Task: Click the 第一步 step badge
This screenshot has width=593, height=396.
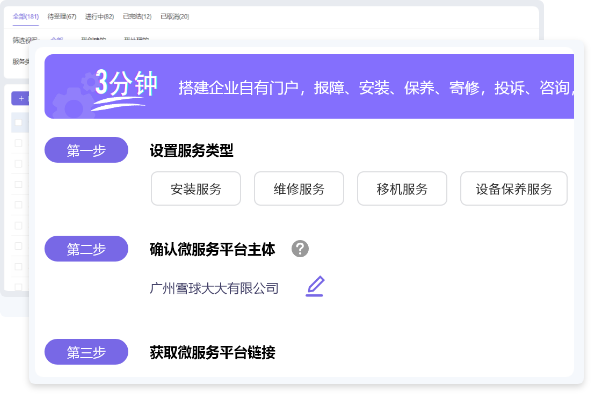Action: click(86, 150)
